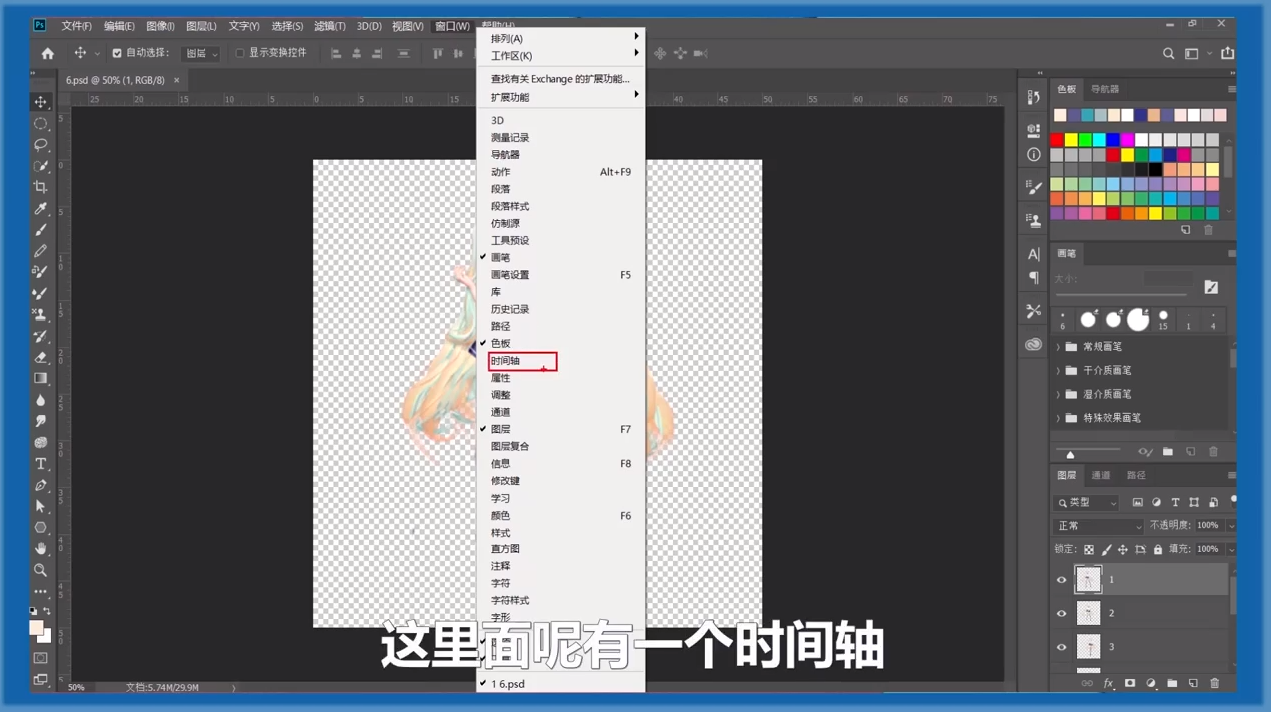Open the Paragraph panel icon
Image resolution: width=1271 pixels, height=712 pixels.
[x=1033, y=278]
